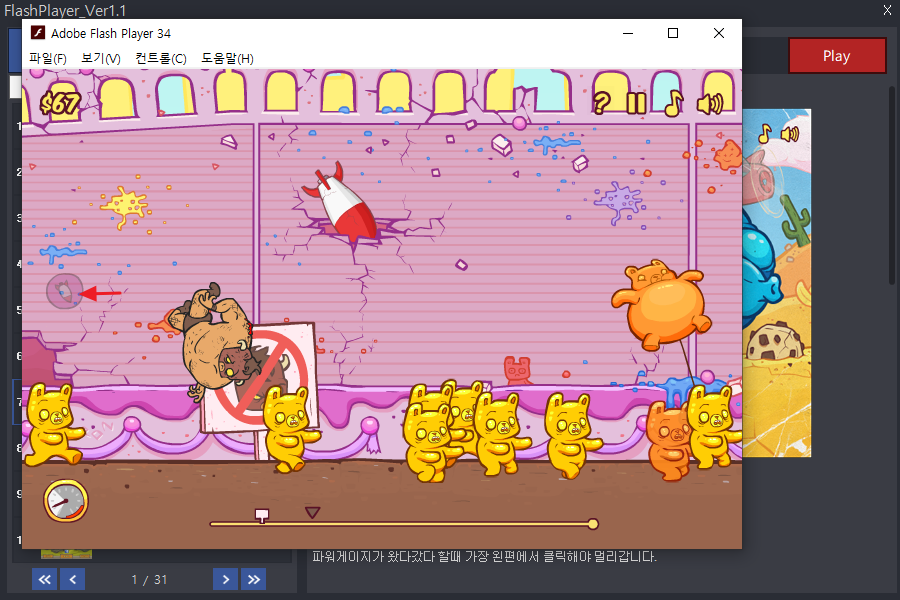
Task: Click the faded round target left of the red arrow
Action: point(64,292)
